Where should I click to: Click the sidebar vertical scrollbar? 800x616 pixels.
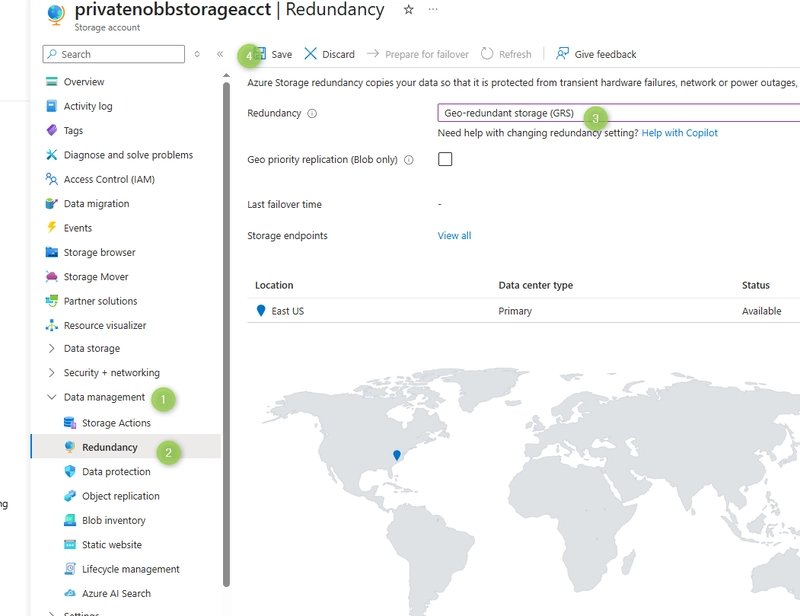tap(227, 332)
